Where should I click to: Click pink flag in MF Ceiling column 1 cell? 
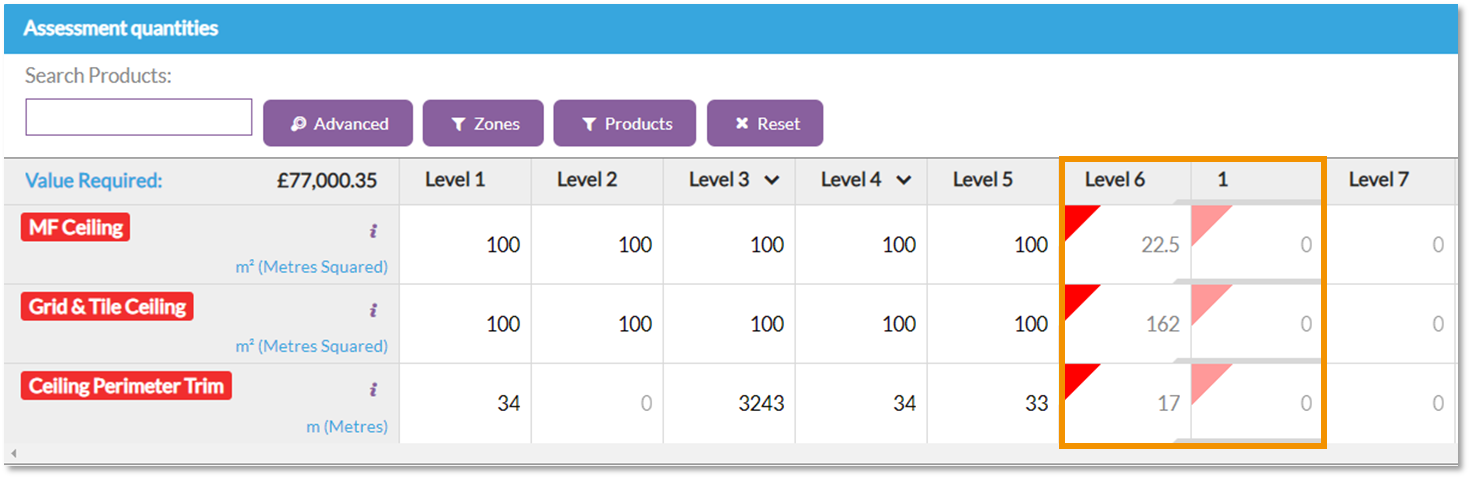tap(1205, 217)
